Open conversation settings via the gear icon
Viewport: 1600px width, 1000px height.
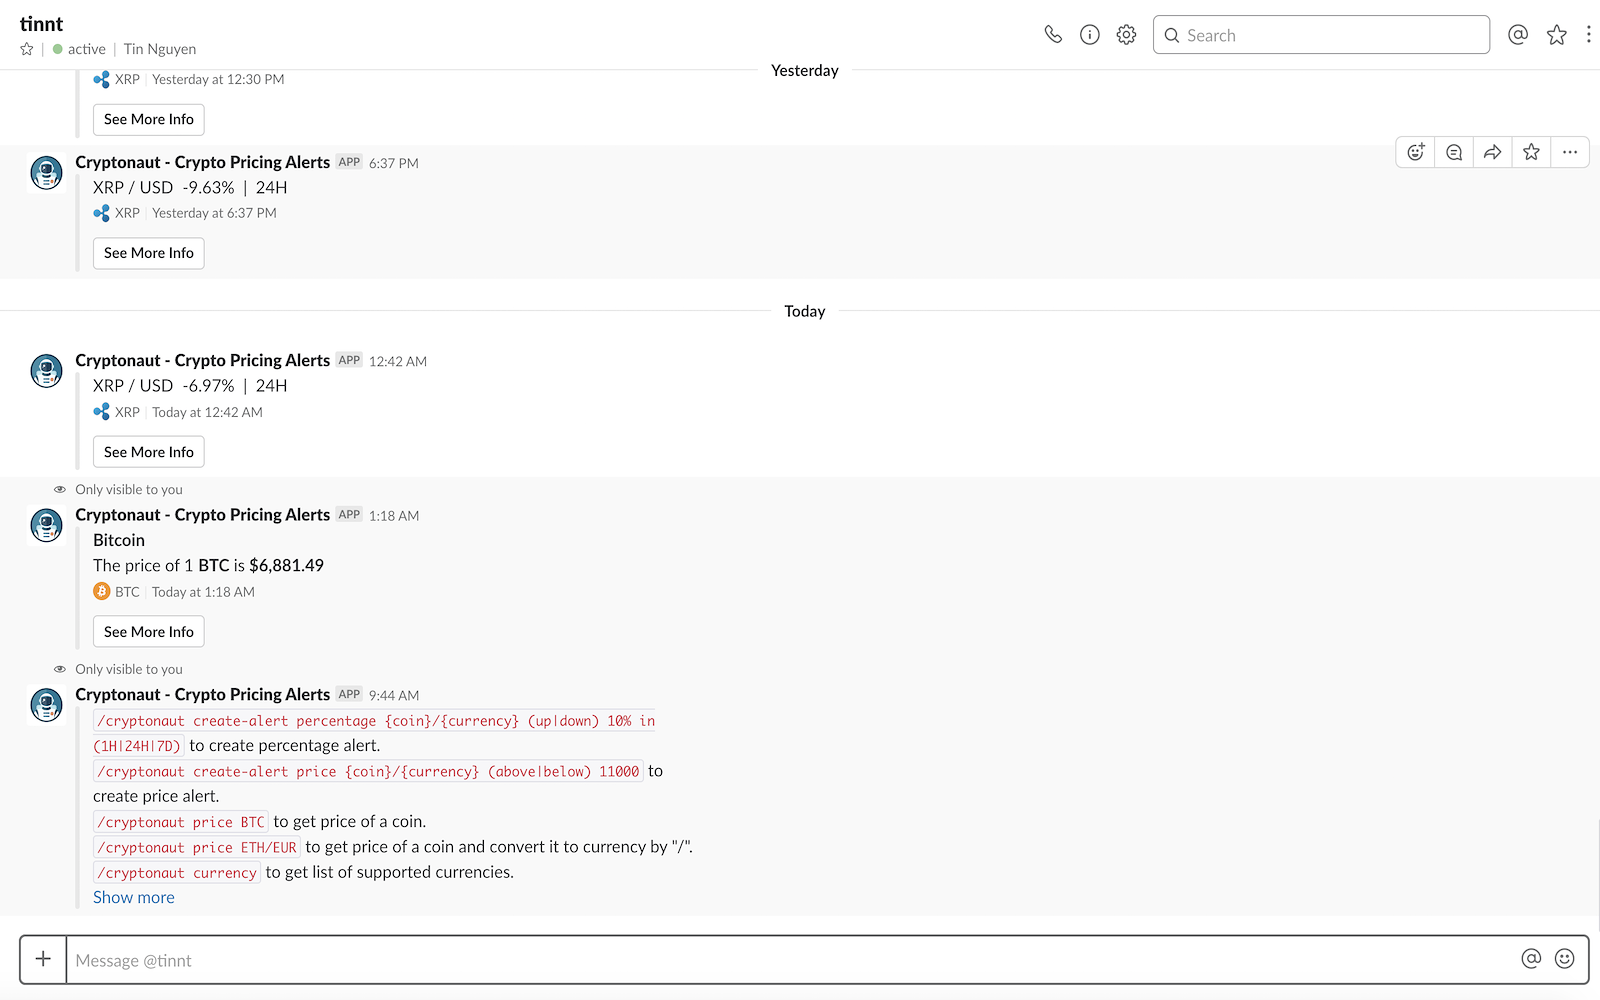(x=1125, y=34)
